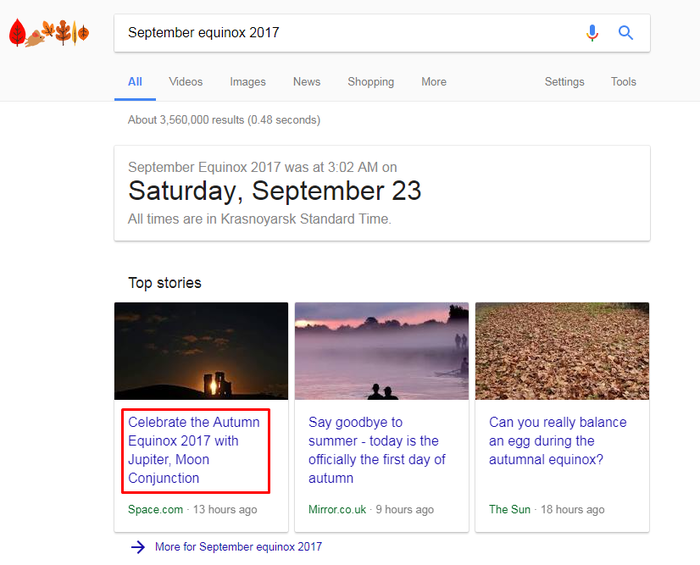Select the All results tab
This screenshot has height=565, width=700.
click(135, 82)
